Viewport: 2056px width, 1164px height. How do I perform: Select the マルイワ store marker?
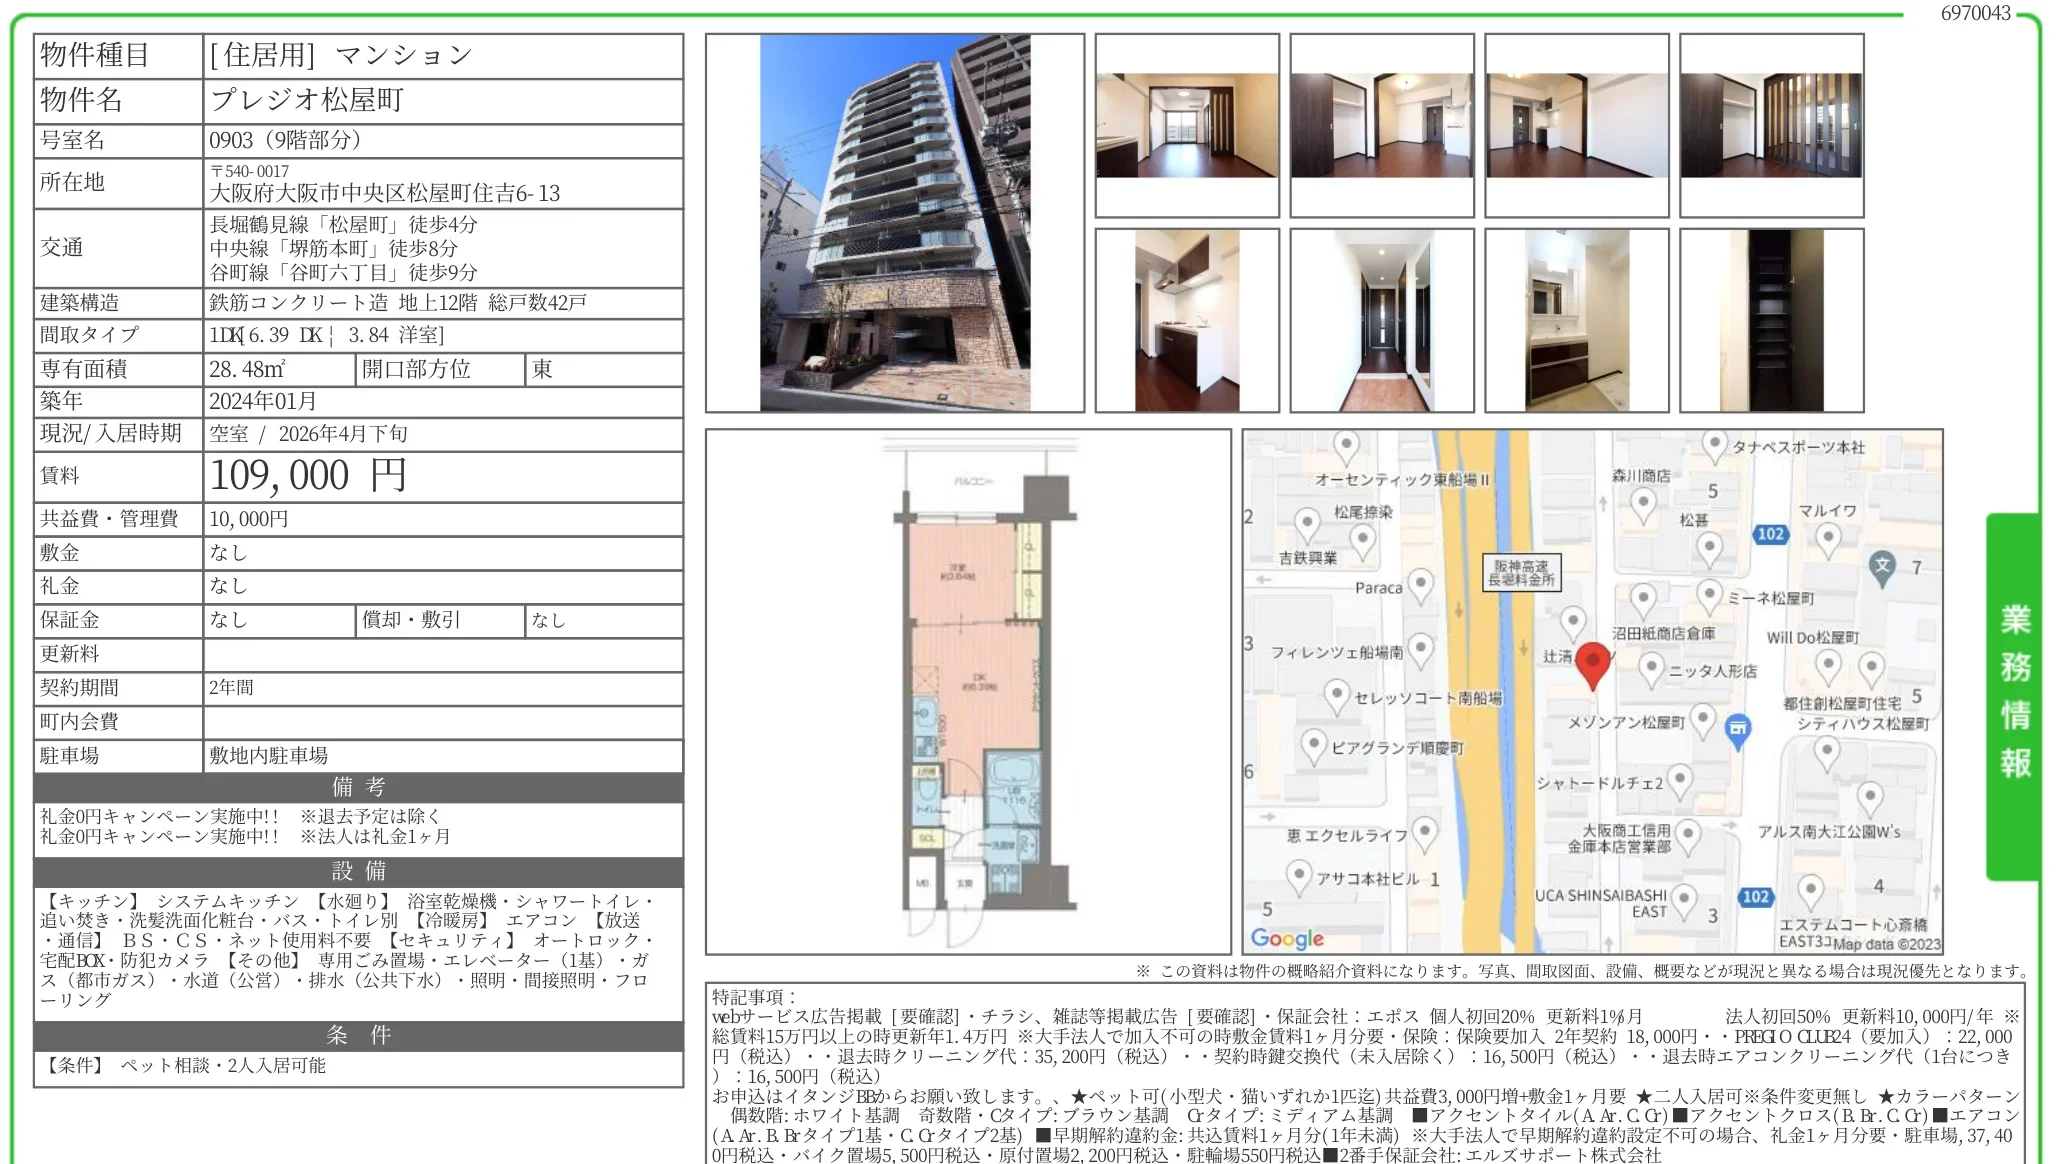pyautogui.click(x=1830, y=537)
